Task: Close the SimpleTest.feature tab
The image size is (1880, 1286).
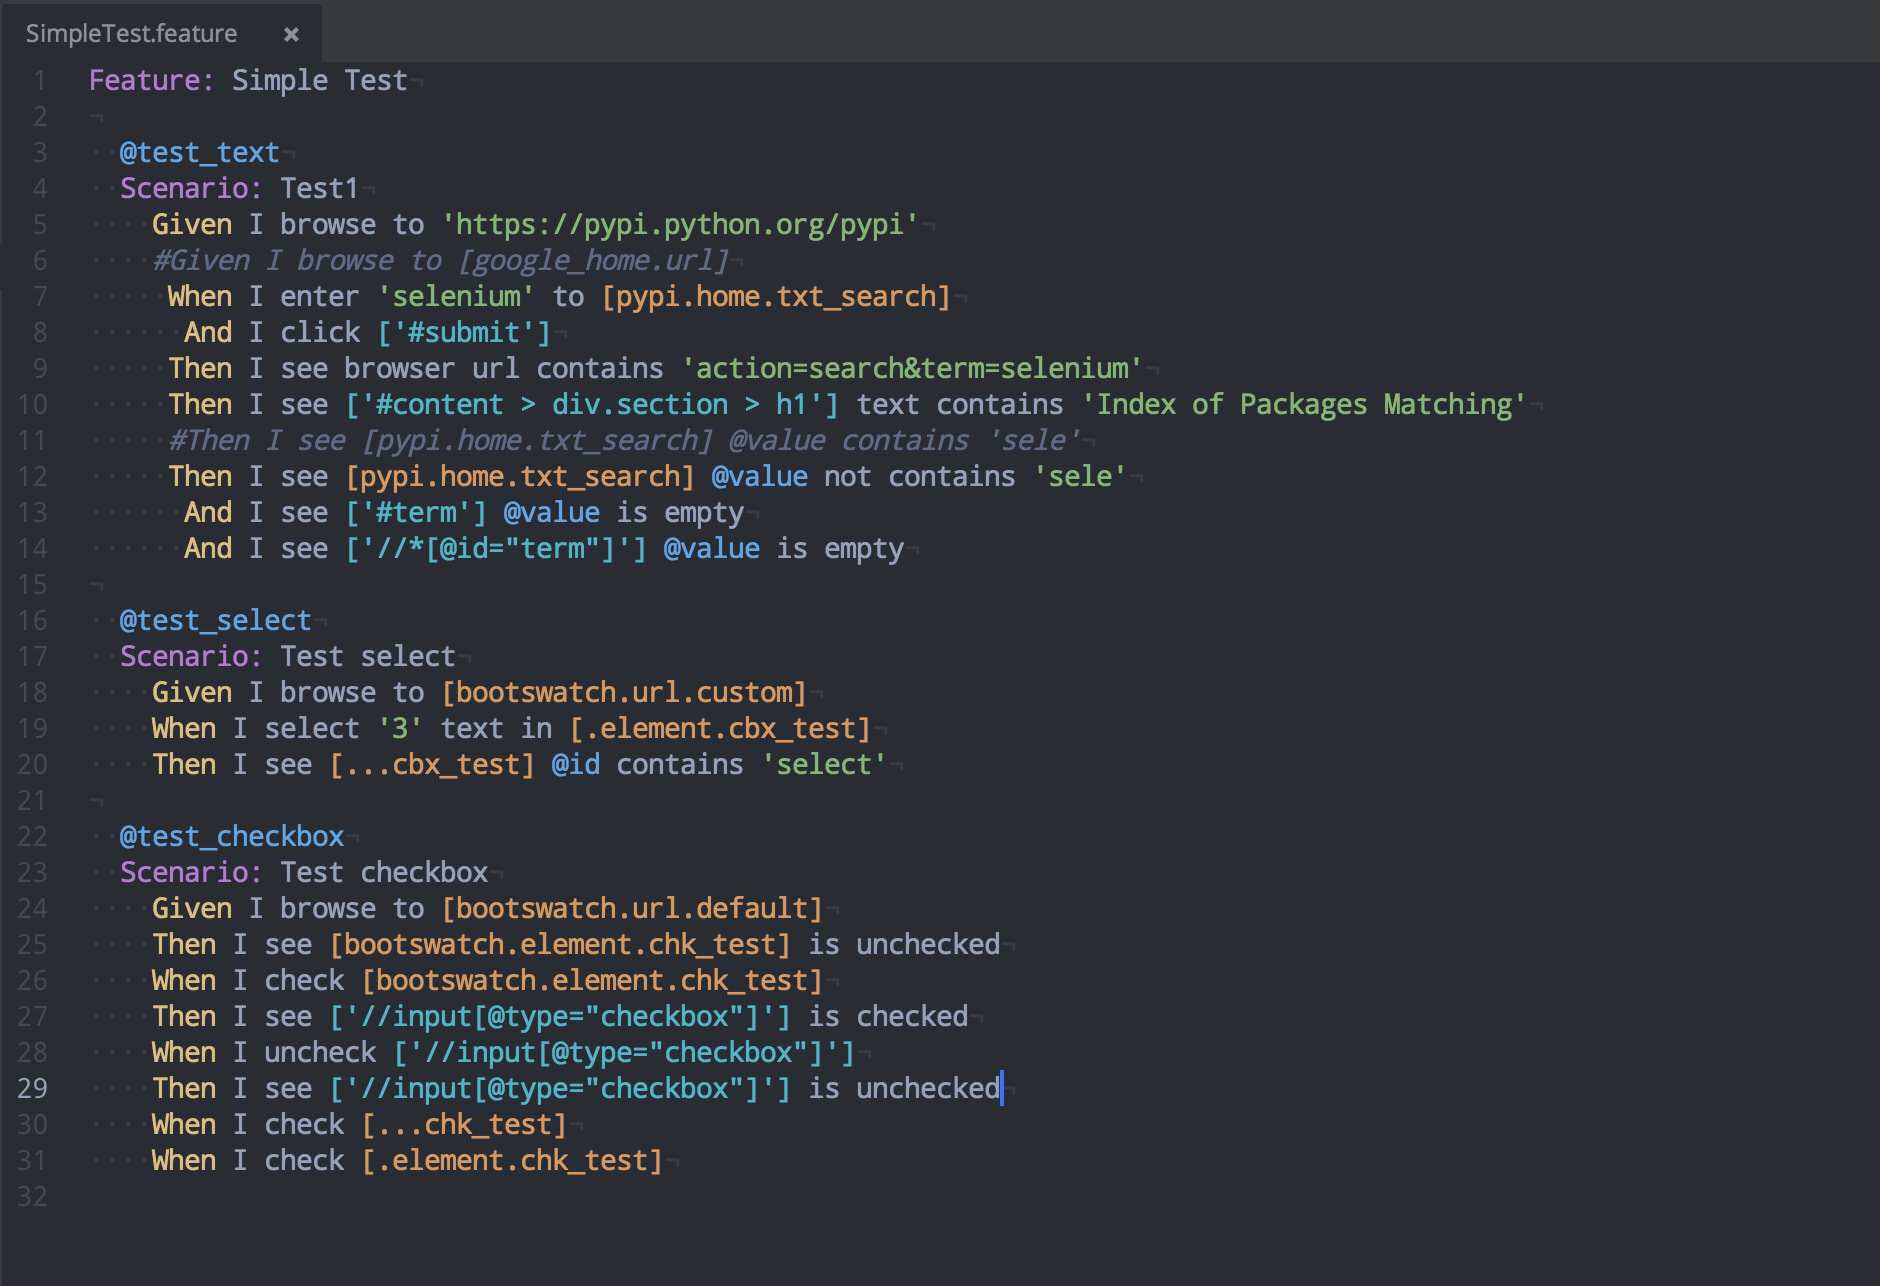Action: click(x=291, y=33)
